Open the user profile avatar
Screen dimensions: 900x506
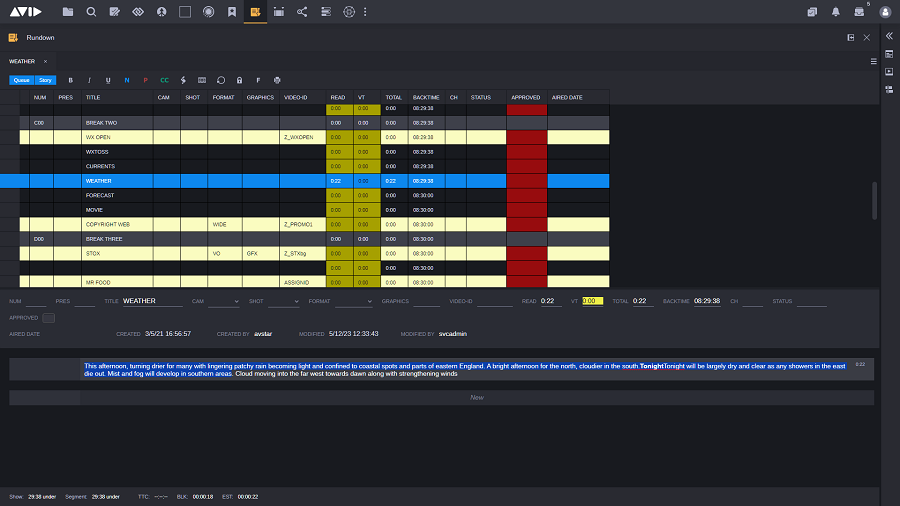(x=885, y=12)
